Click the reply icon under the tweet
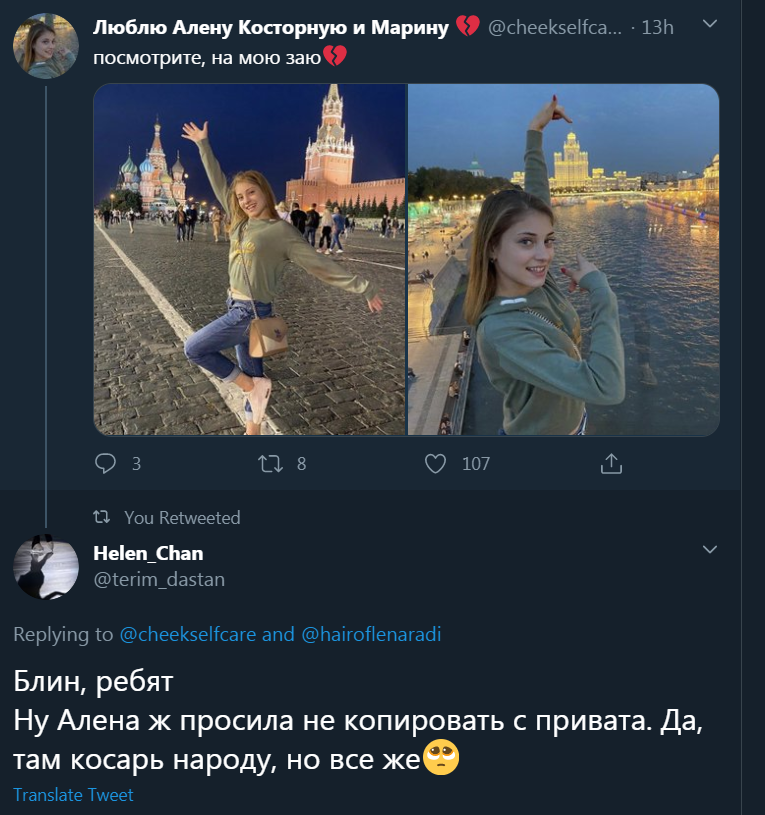The height and width of the screenshot is (815, 765). coord(106,464)
